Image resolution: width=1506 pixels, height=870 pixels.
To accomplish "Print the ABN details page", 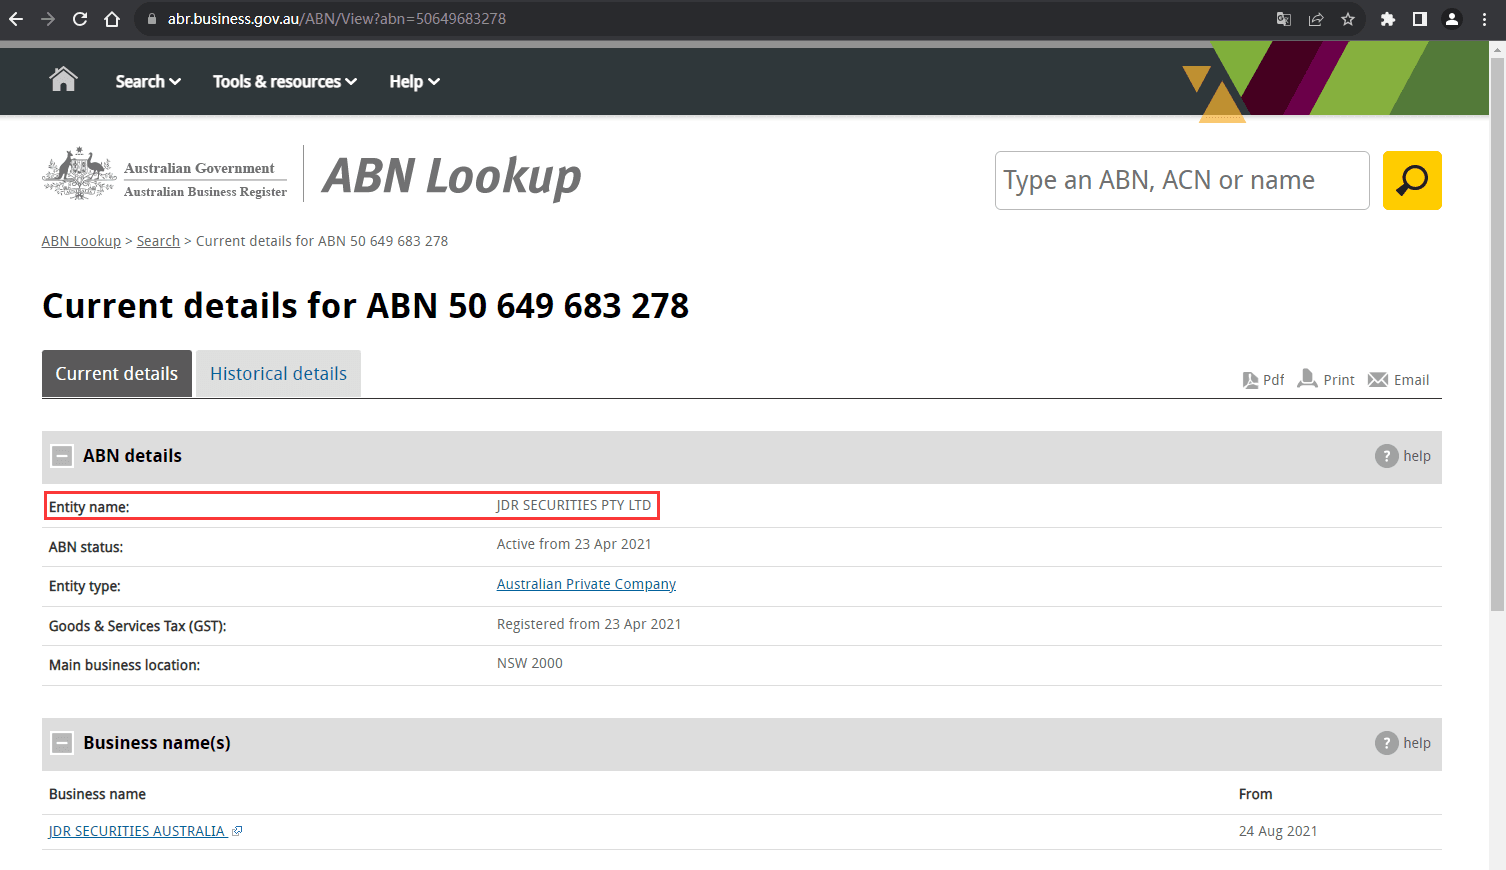I will coord(1326,379).
